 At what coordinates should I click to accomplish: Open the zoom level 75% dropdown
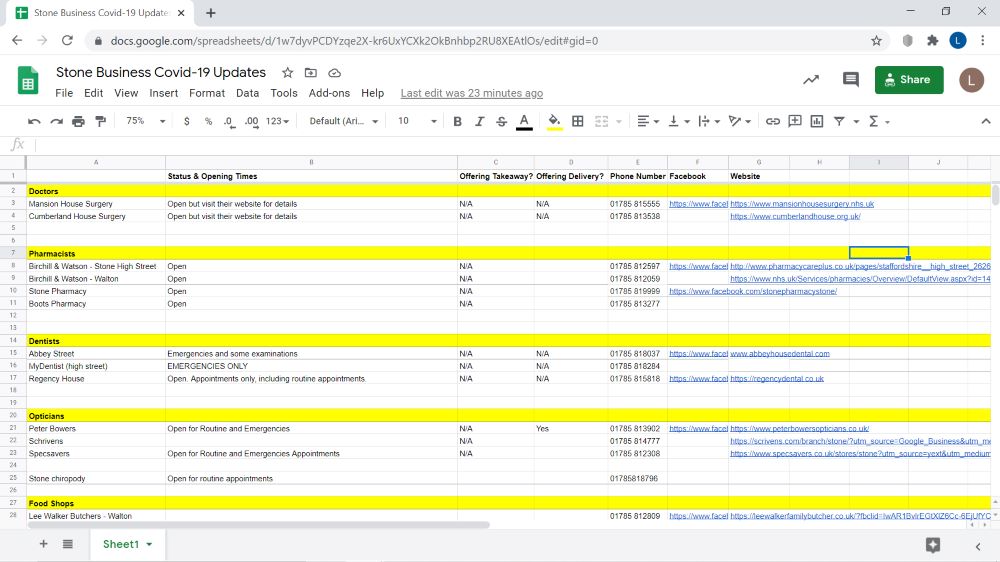coord(141,121)
